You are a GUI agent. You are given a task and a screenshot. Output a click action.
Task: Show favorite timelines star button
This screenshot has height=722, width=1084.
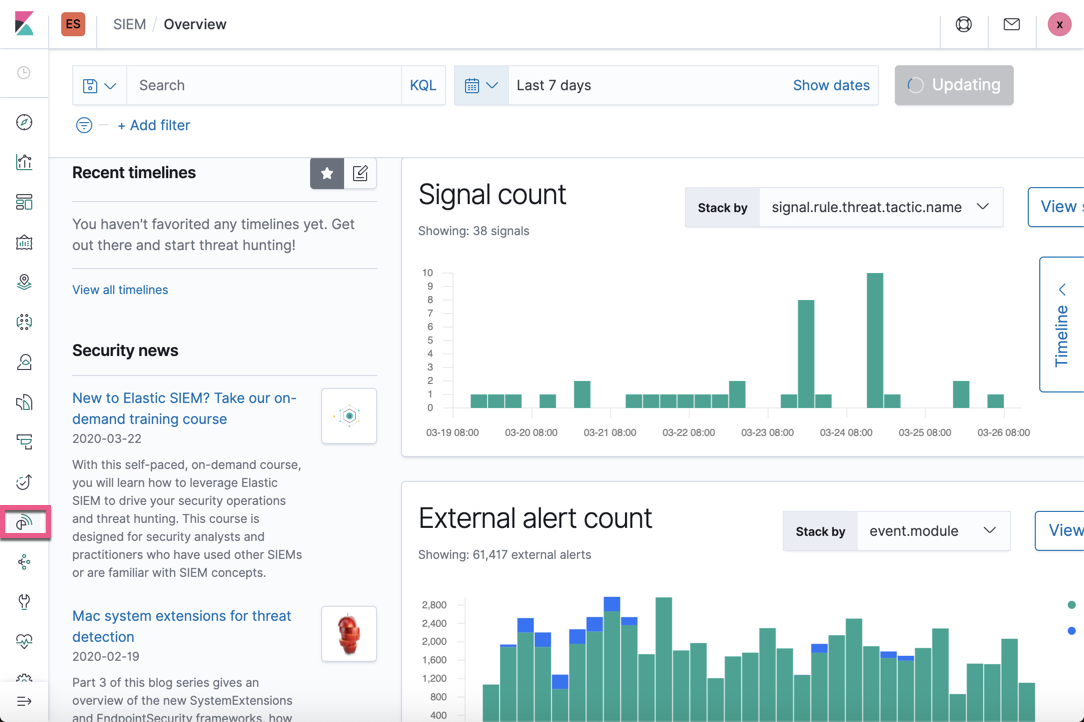[327, 173]
